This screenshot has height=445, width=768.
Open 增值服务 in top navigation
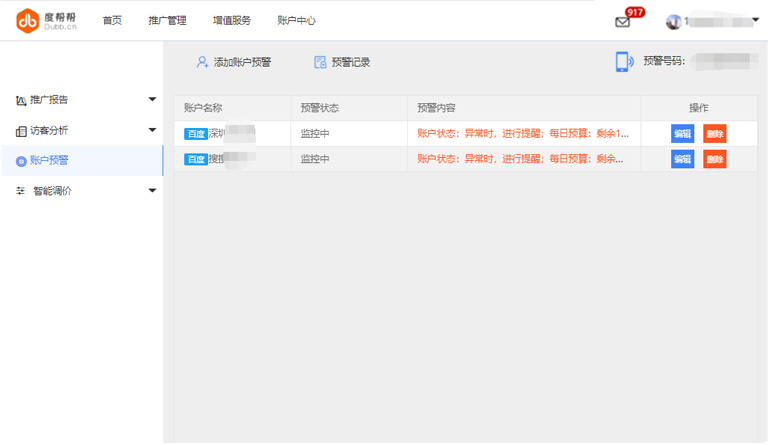point(232,20)
